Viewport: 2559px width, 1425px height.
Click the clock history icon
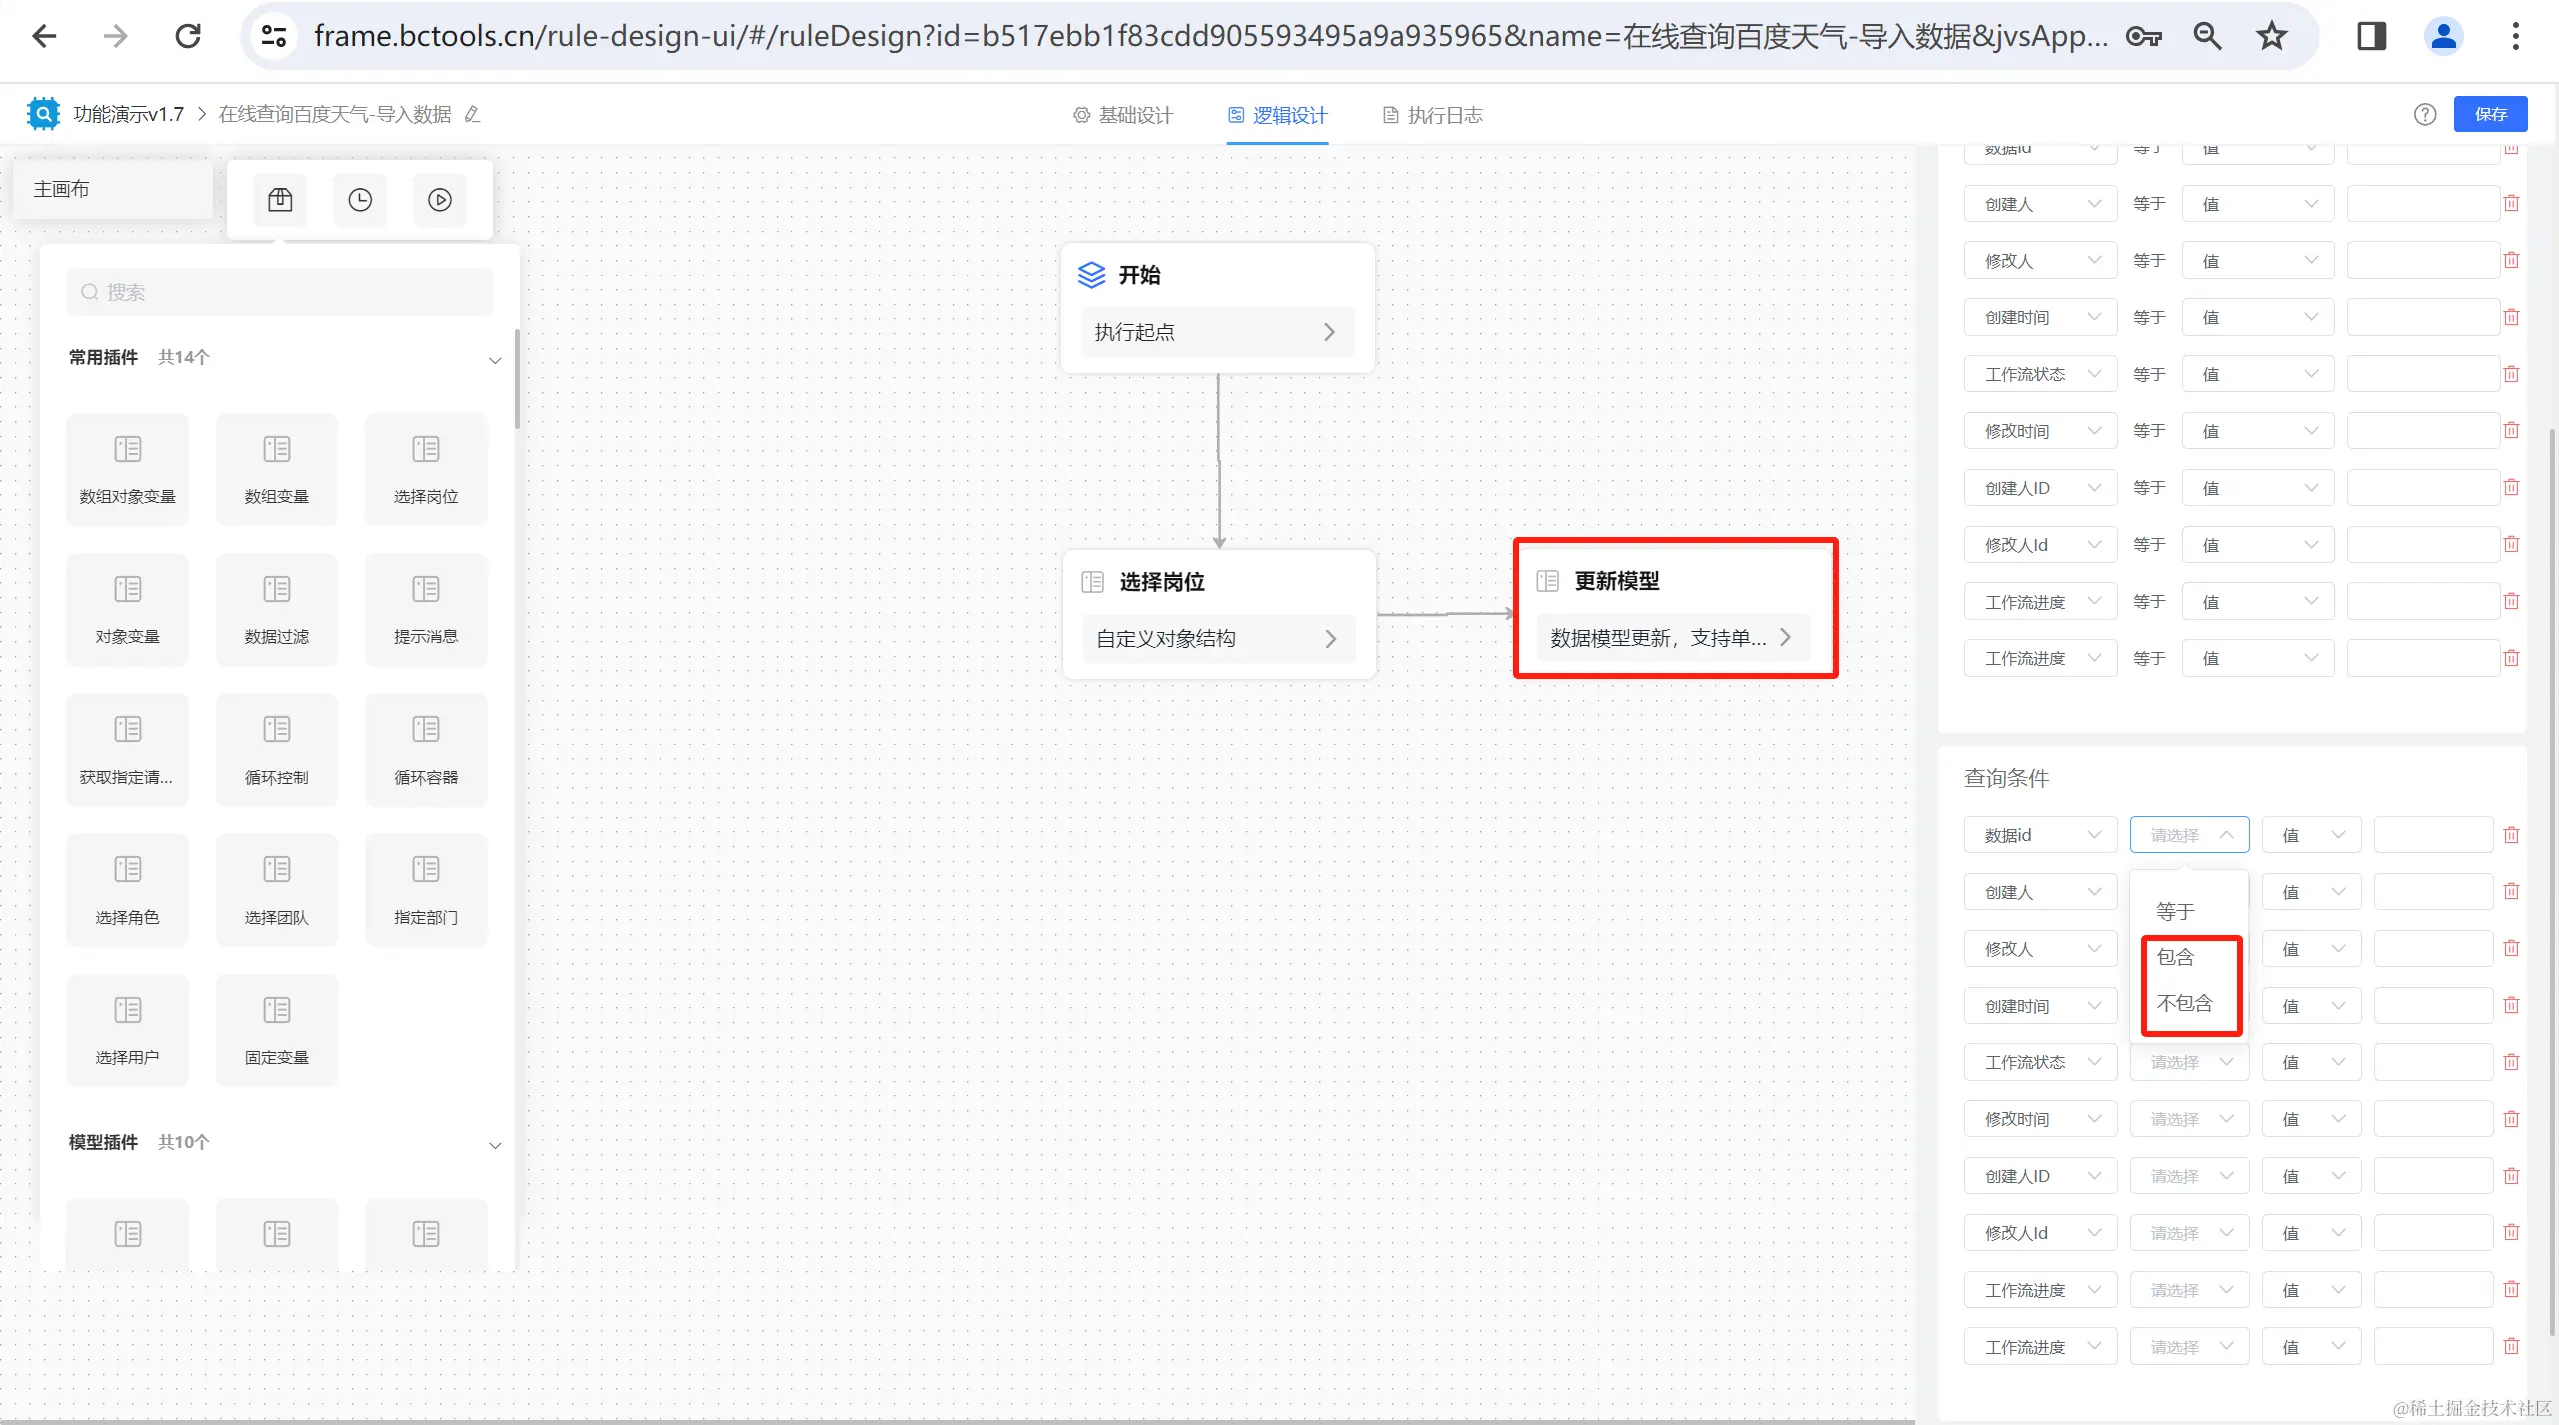pyautogui.click(x=360, y=200)
